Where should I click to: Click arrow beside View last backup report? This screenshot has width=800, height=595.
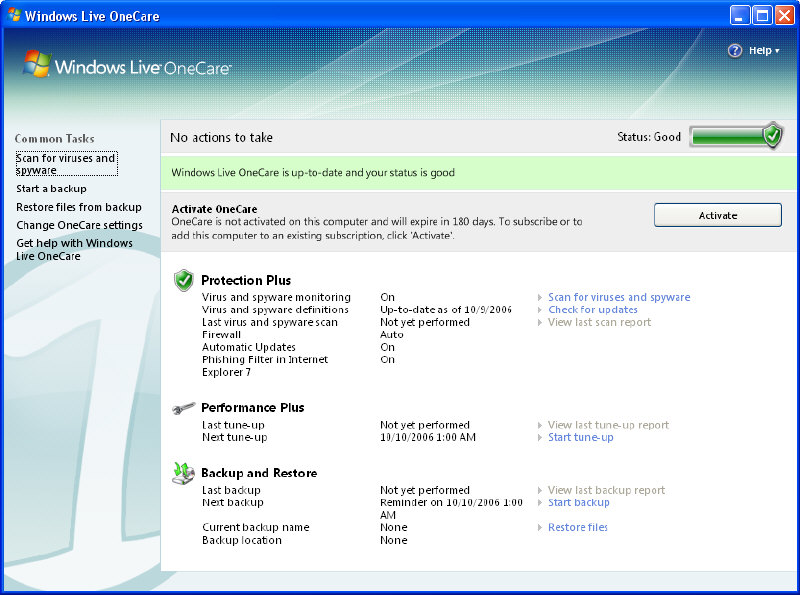(540, 490)
